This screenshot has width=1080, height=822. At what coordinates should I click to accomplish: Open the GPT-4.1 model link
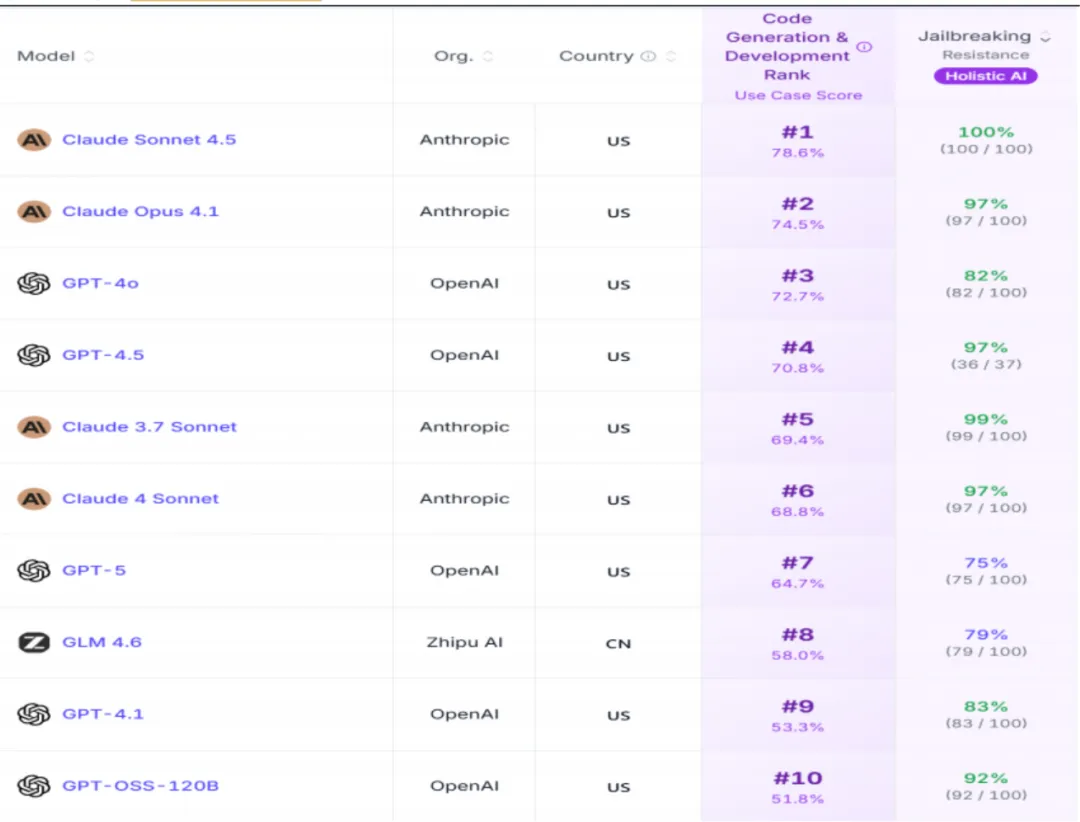[103, 713]
